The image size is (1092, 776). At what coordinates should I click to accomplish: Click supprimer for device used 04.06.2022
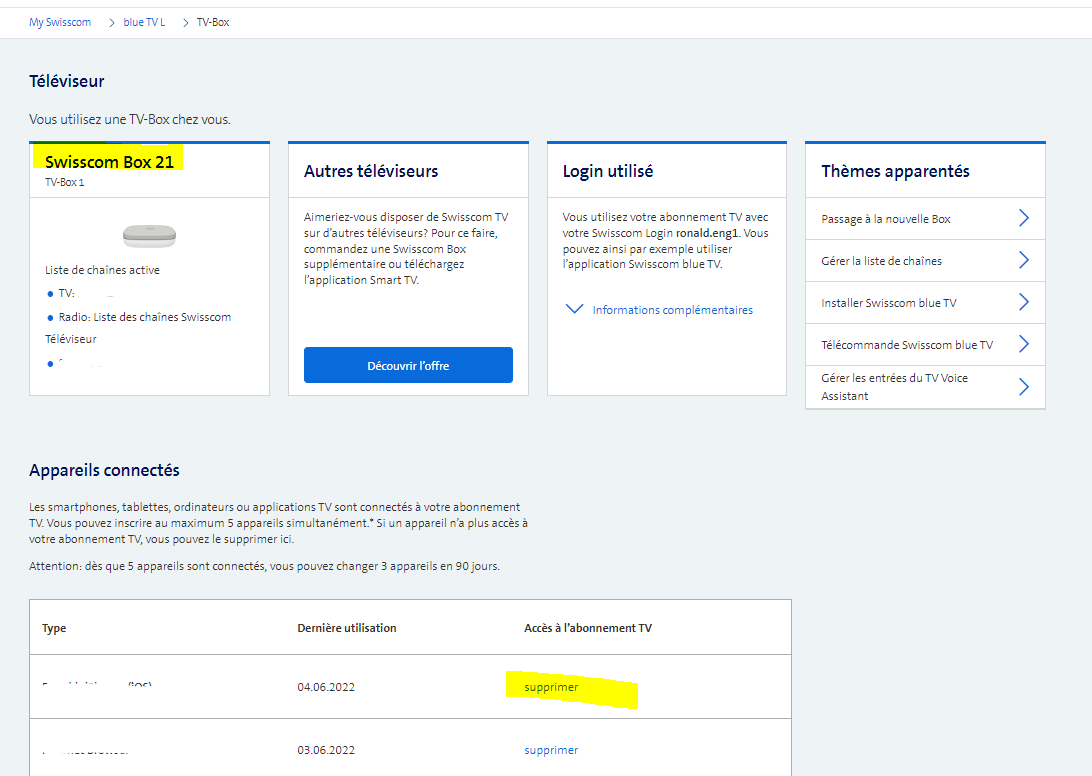click(551, 687)
